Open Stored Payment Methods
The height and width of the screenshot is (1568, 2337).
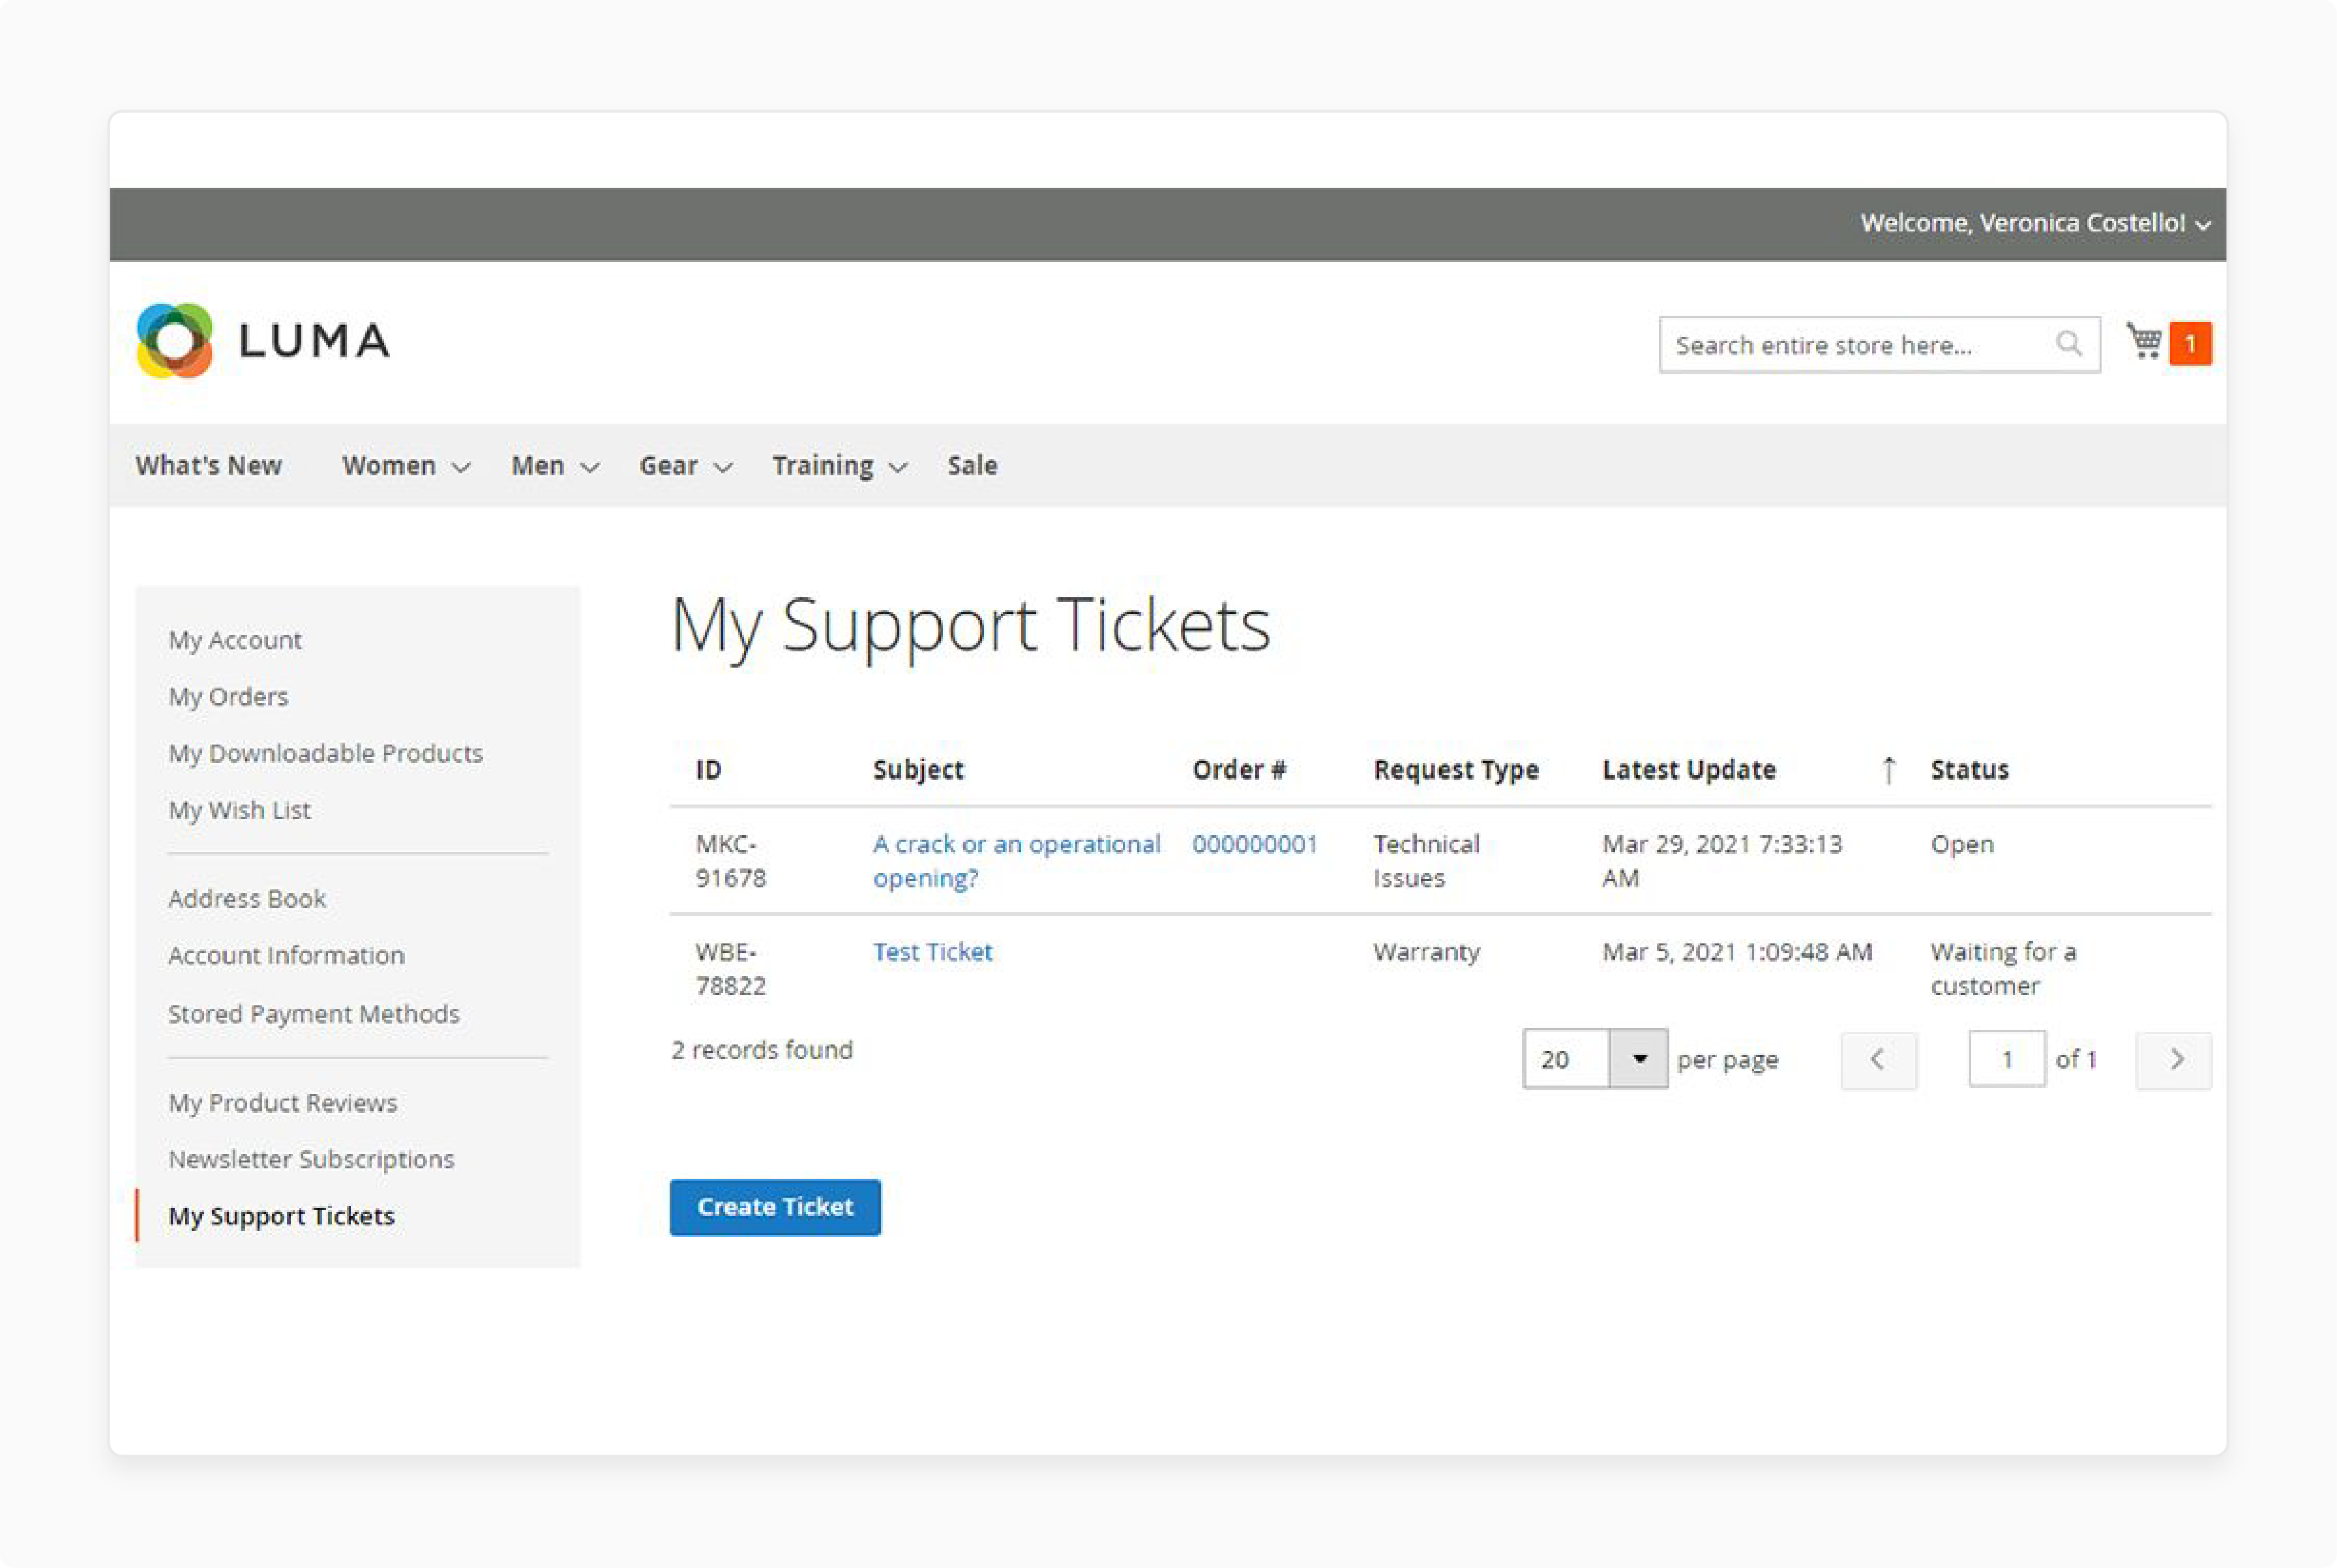click(314, 1014)
